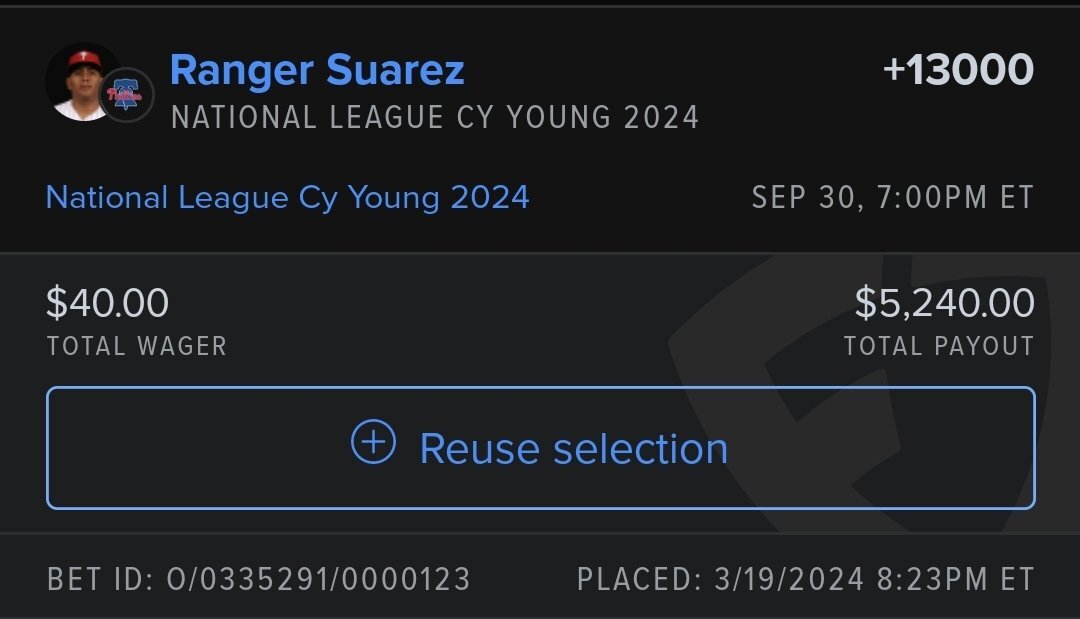Tap the TOTAL WAGER label
This screenshot has height=619, width=1080.
(x=136, y=346)
